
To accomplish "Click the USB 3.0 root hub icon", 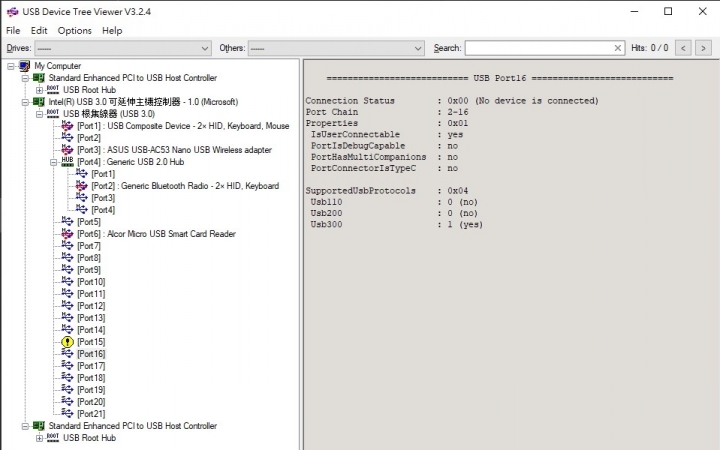I will pos(53,113).
